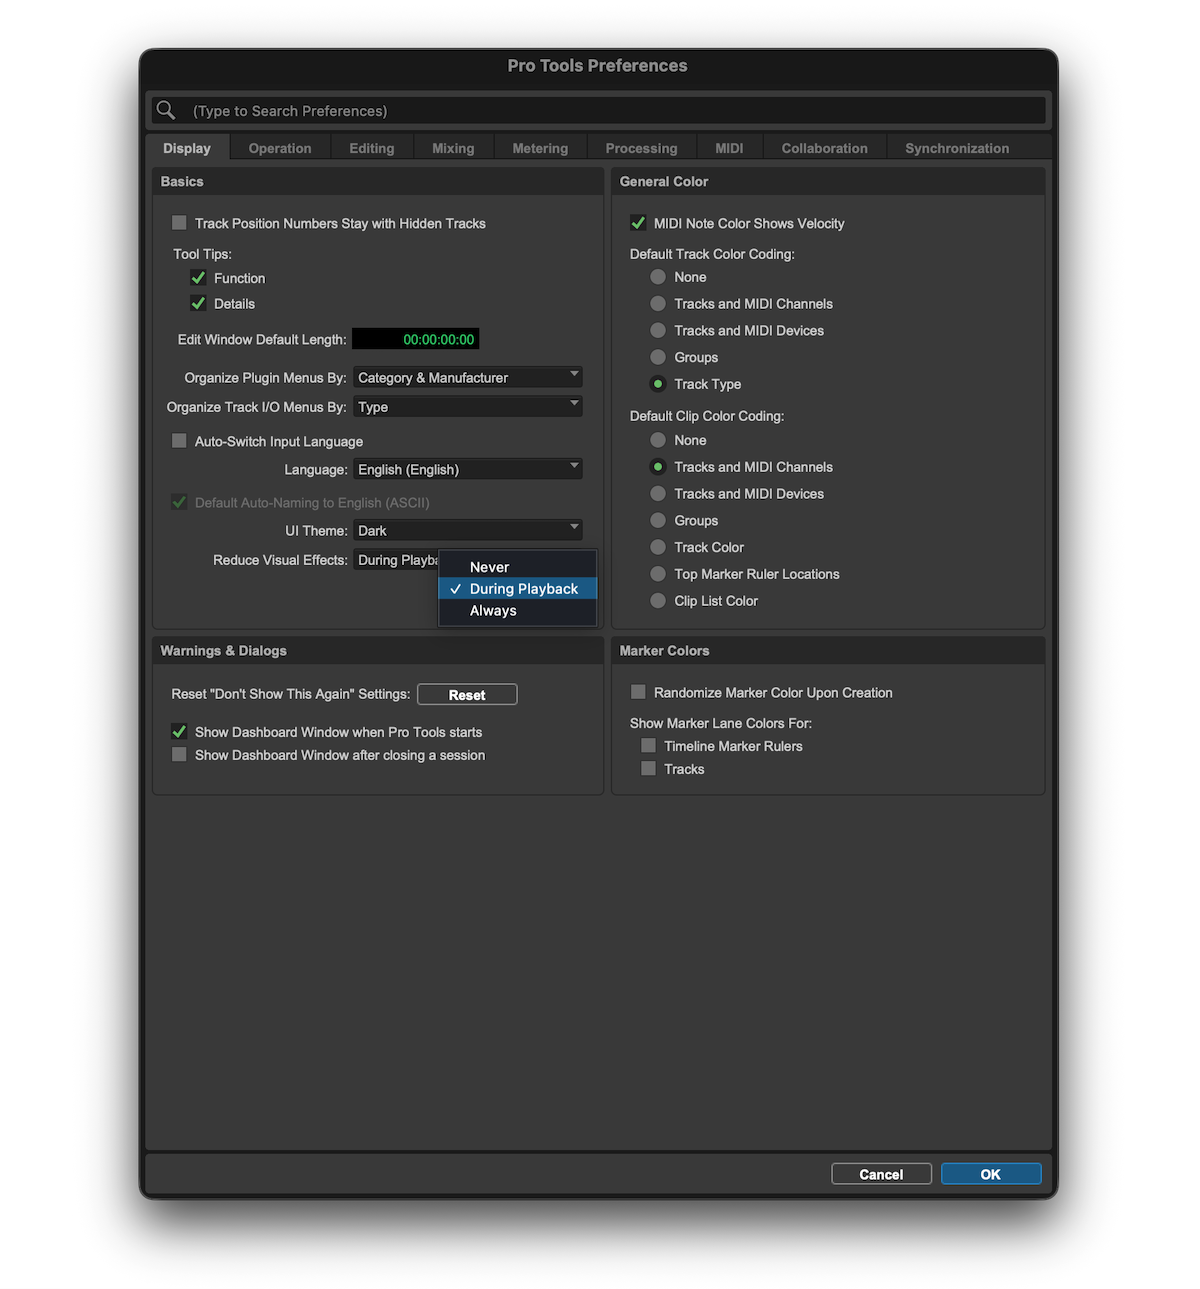This screenshot has width=1200, height=1289.
Task: Open the Organize Plugin Menus By dropdown
Action: tap(468, 377)
